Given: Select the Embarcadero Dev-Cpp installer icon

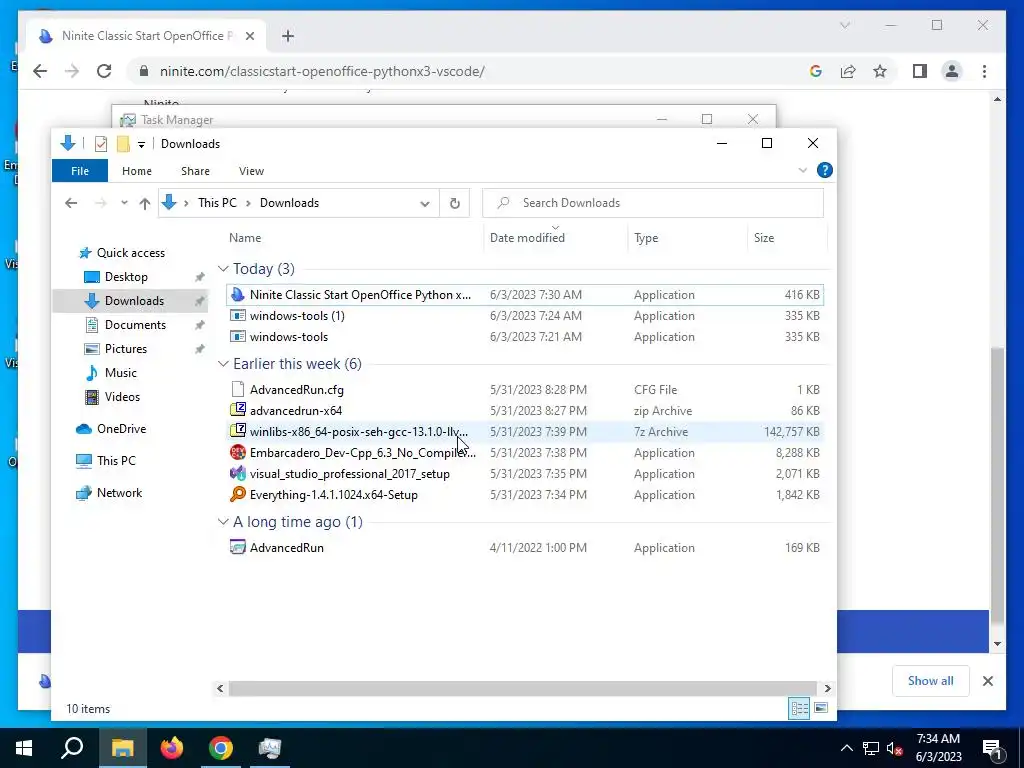Looking at the screenshot, I should point(238,453).
